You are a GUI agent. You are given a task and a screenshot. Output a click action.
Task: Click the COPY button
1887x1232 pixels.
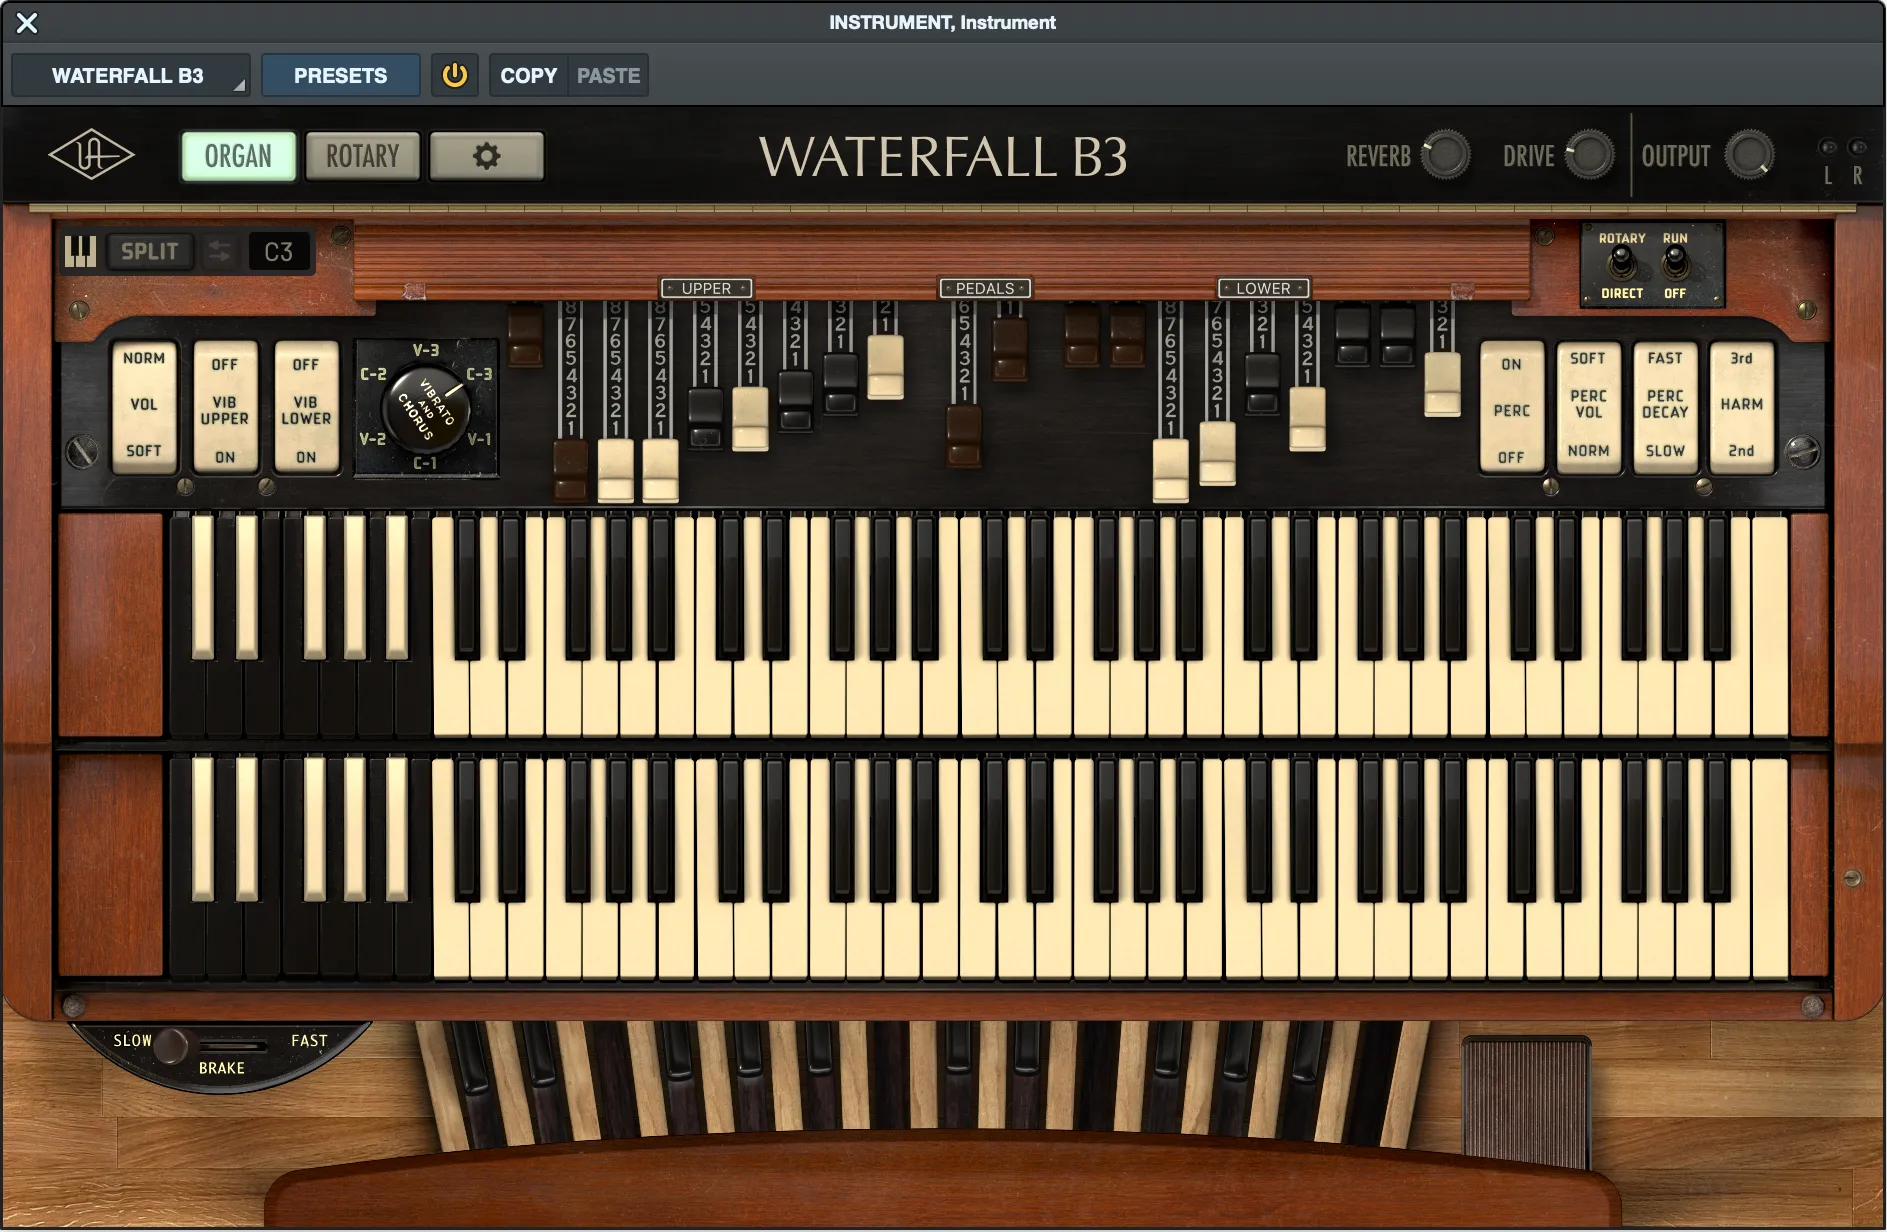[528, 74]
